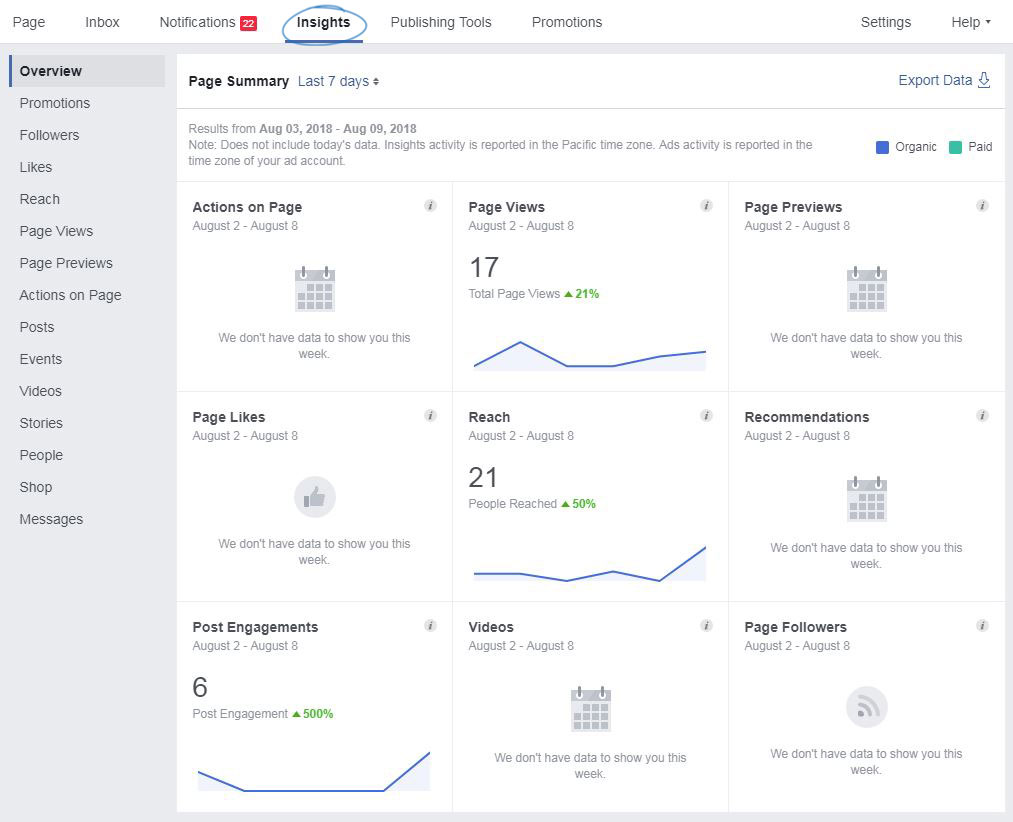The width and height of the screenshot is (1013, 822).
Task: Click the Reach line chart
Action: coord(589,564)
